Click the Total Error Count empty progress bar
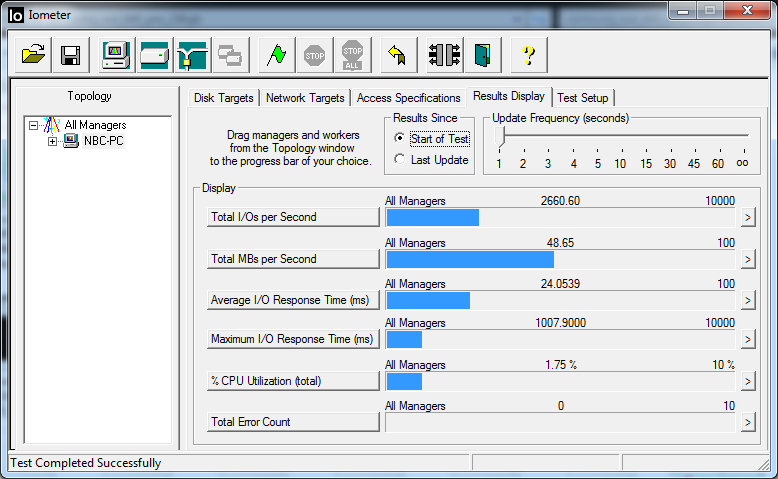 (560, 422)
